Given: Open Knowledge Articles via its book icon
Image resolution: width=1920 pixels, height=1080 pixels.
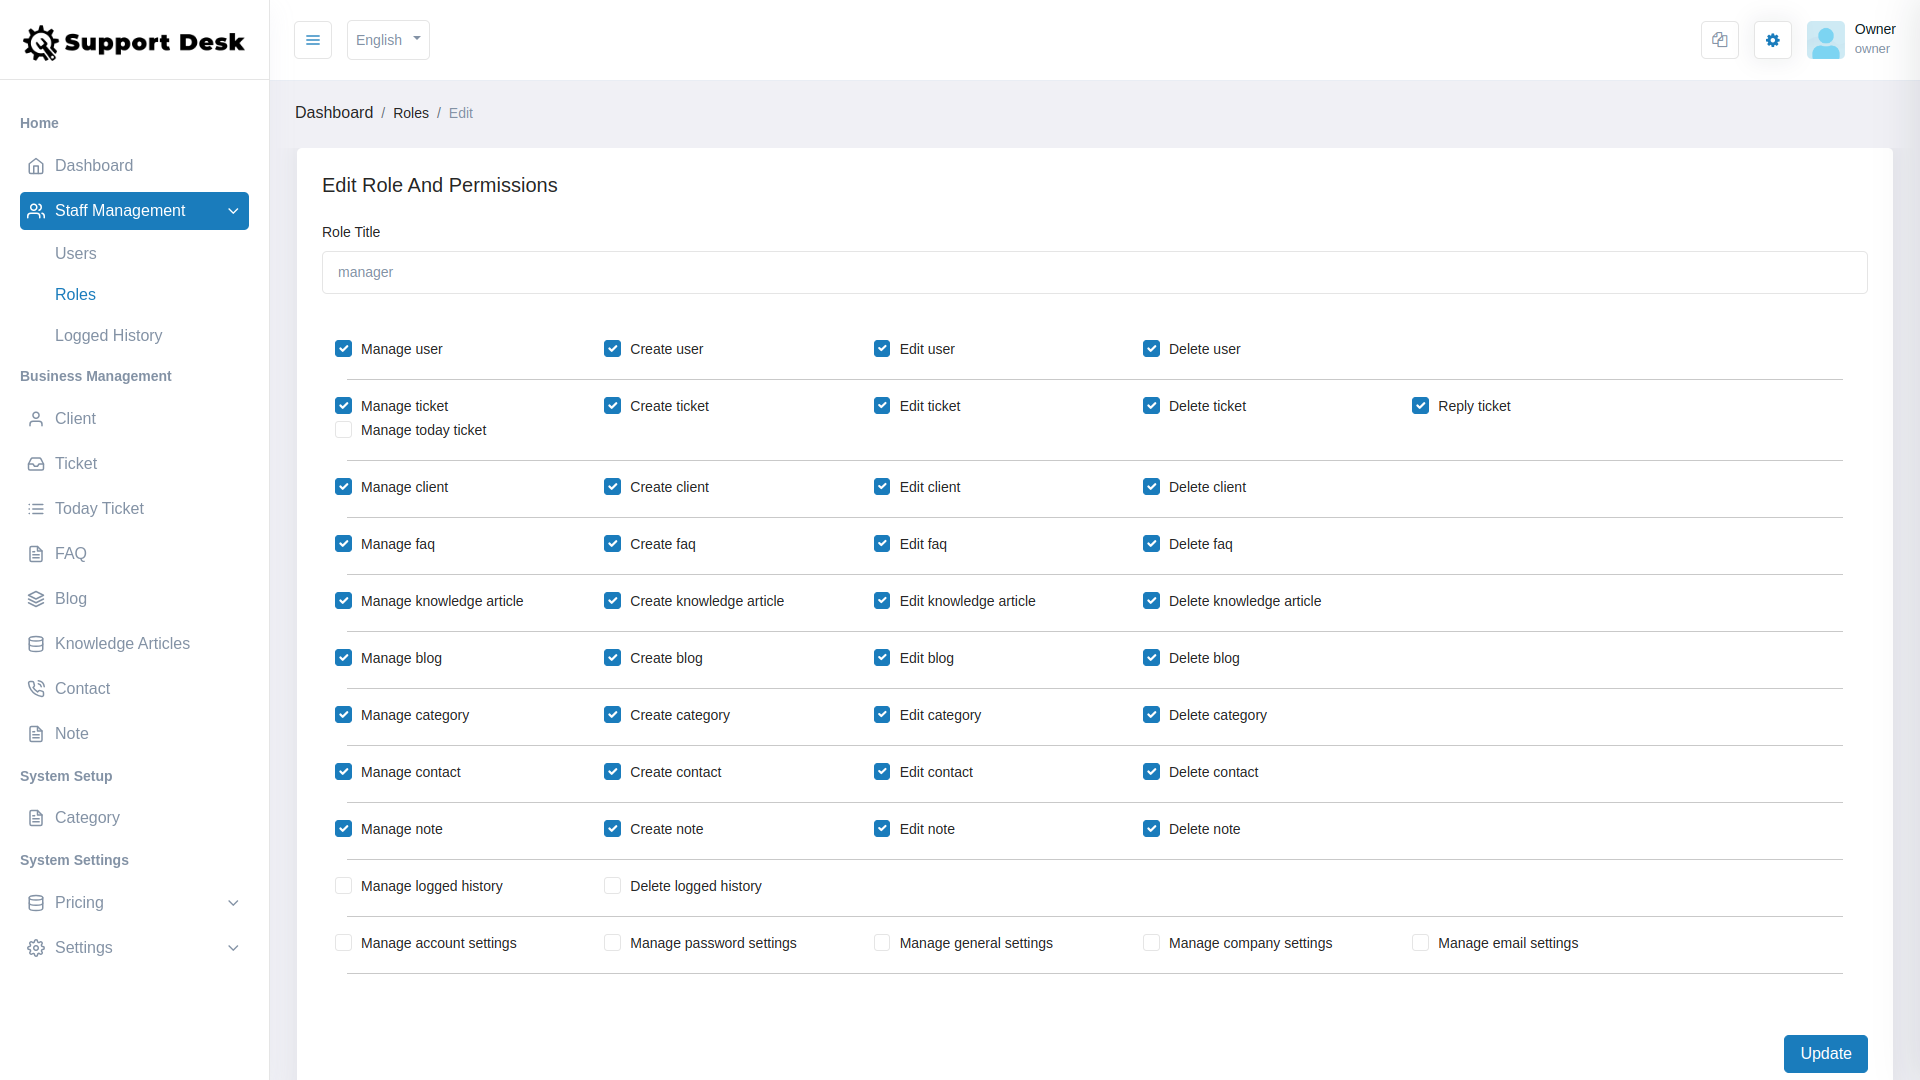Looking at the screenshot, I should [x=36, y=643].
